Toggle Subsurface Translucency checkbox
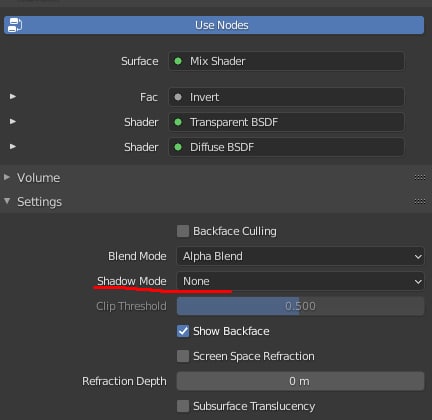The width and height of the screenshot is (432, 420). [183, 406]
